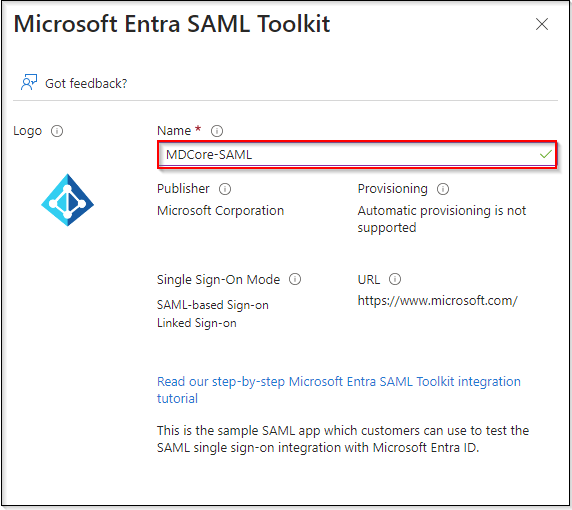Click the Publisher info icon
This screenshot has height=510, width=572.
[225, 189]
